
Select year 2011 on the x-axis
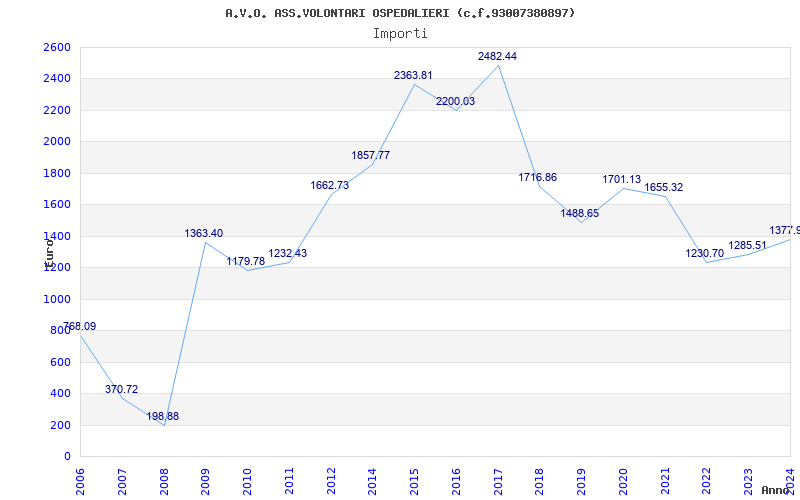pos(289,482)
